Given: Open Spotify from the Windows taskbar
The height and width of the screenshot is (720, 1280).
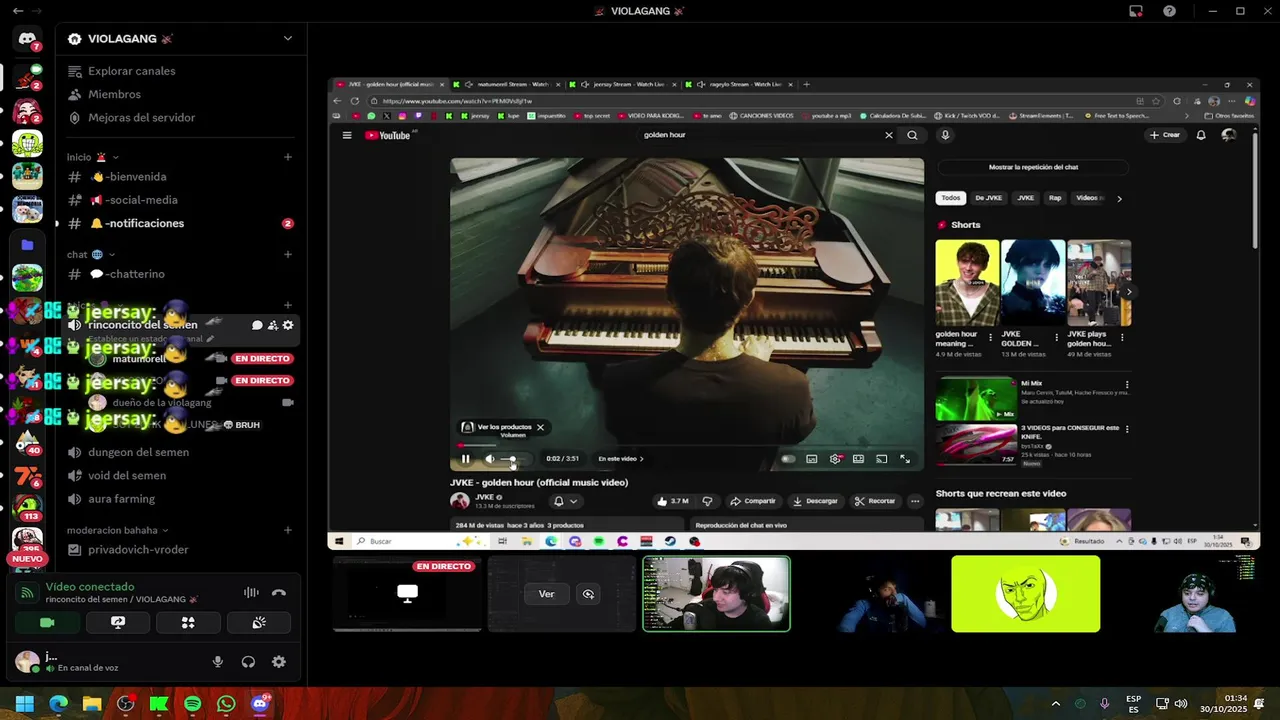Looking at the screenshot, I should 192,704.
